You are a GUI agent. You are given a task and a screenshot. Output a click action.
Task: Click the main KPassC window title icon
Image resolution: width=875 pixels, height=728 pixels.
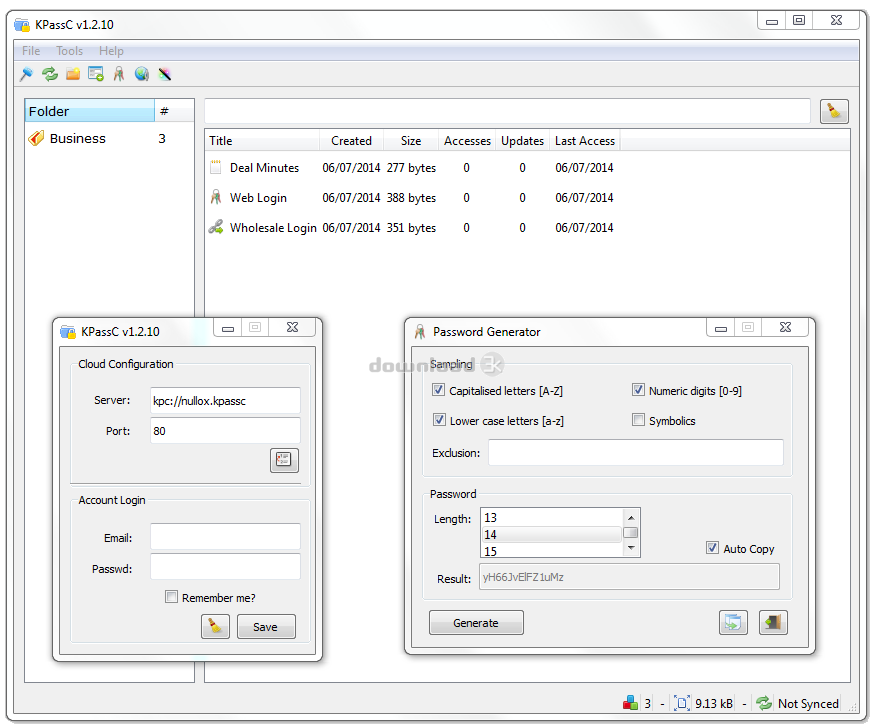pyautogui.click(x=22, y=25)
